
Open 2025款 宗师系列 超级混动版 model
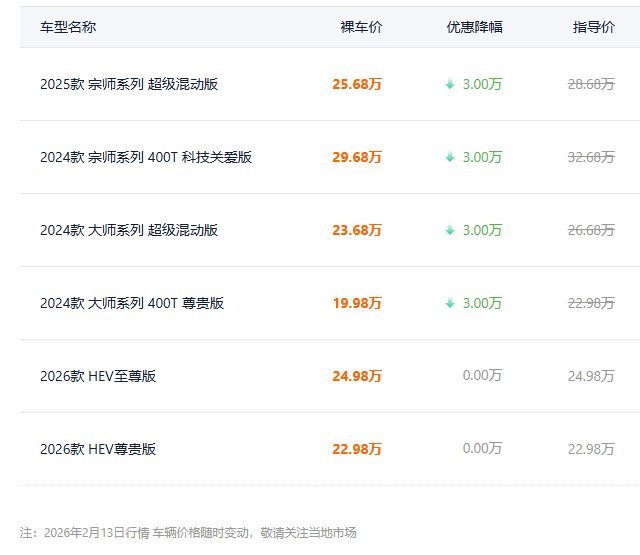[x=129, y=85]
